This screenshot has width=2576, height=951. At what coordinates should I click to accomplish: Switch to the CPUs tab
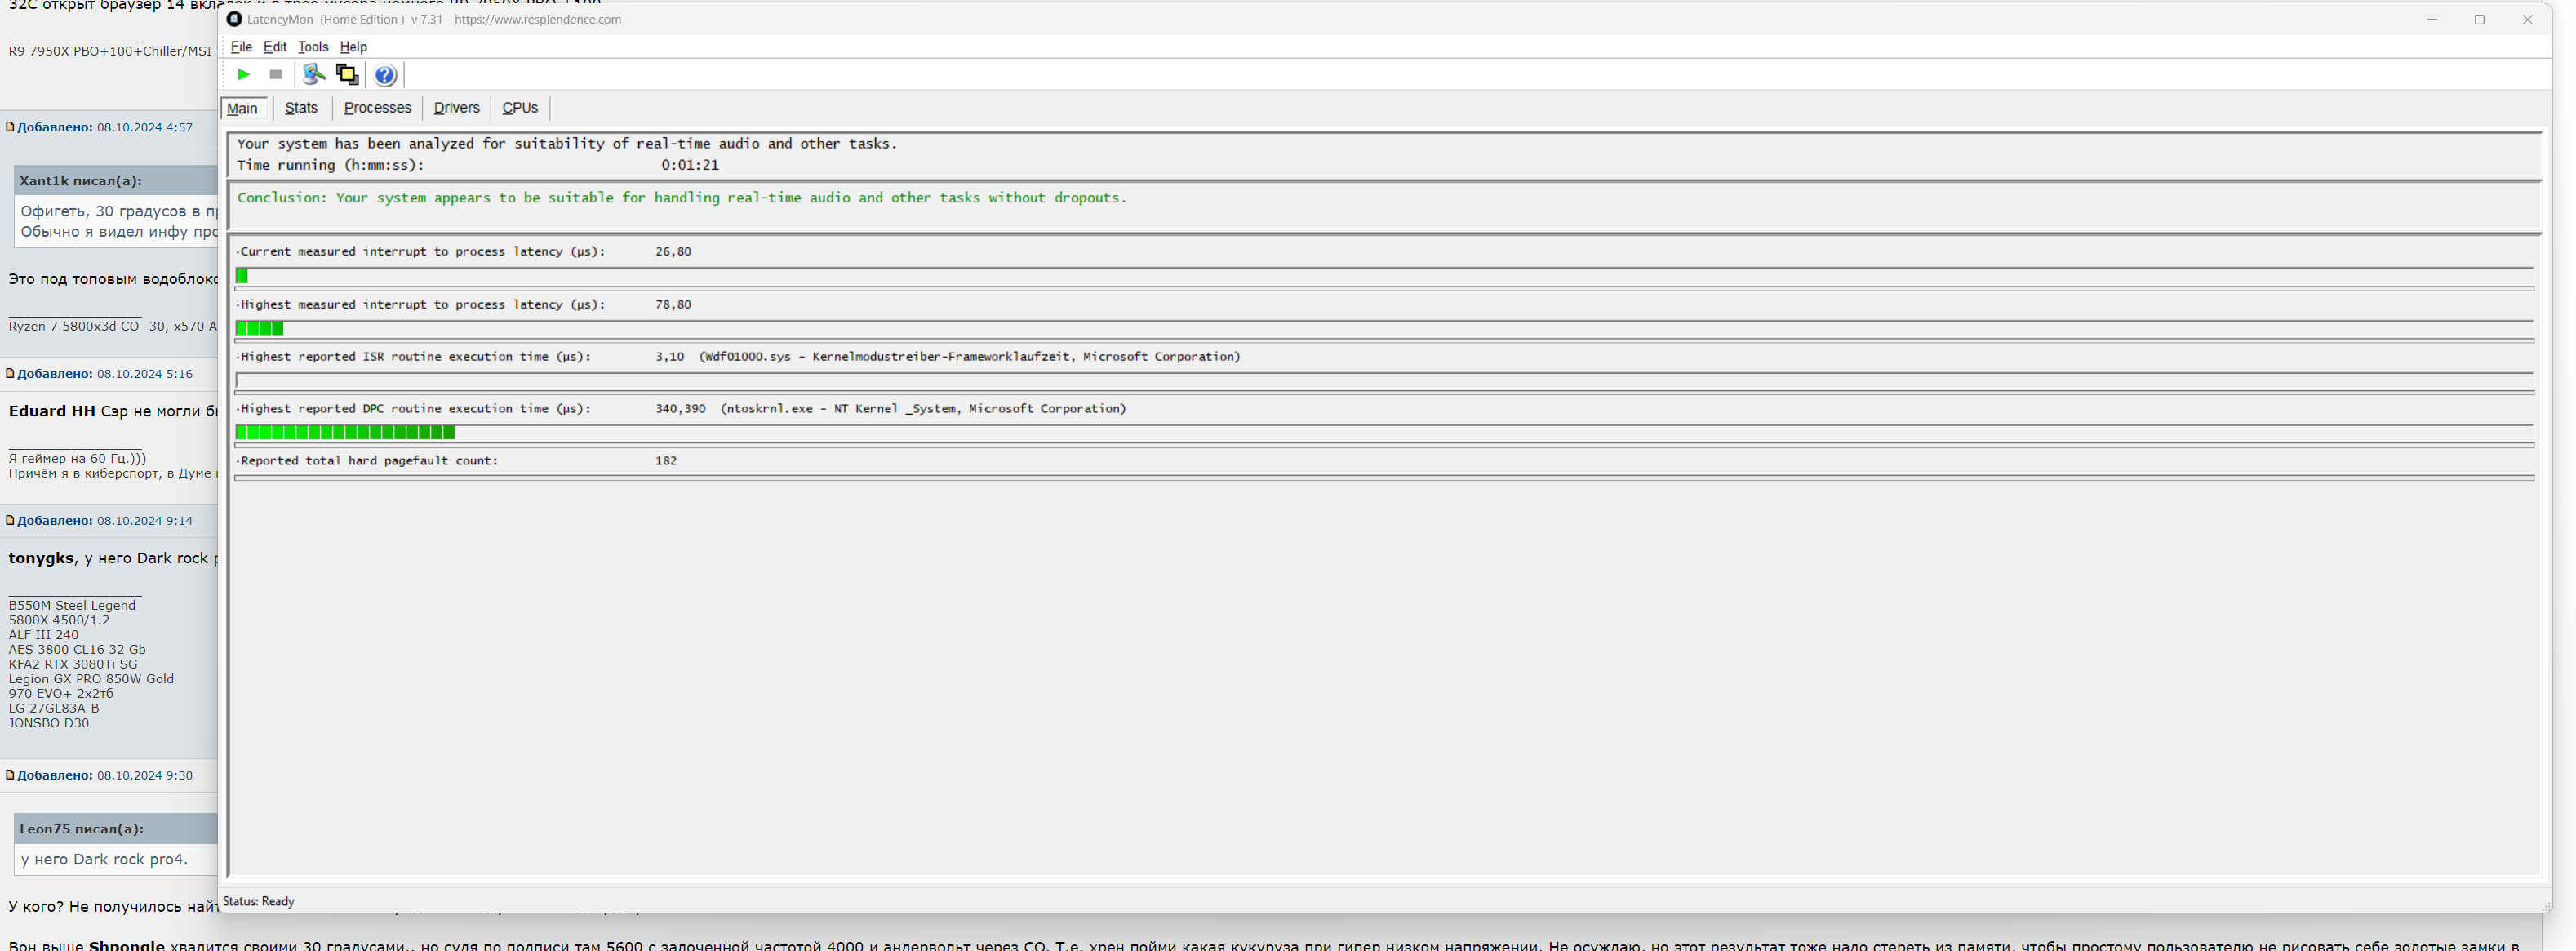pos(519,108)
